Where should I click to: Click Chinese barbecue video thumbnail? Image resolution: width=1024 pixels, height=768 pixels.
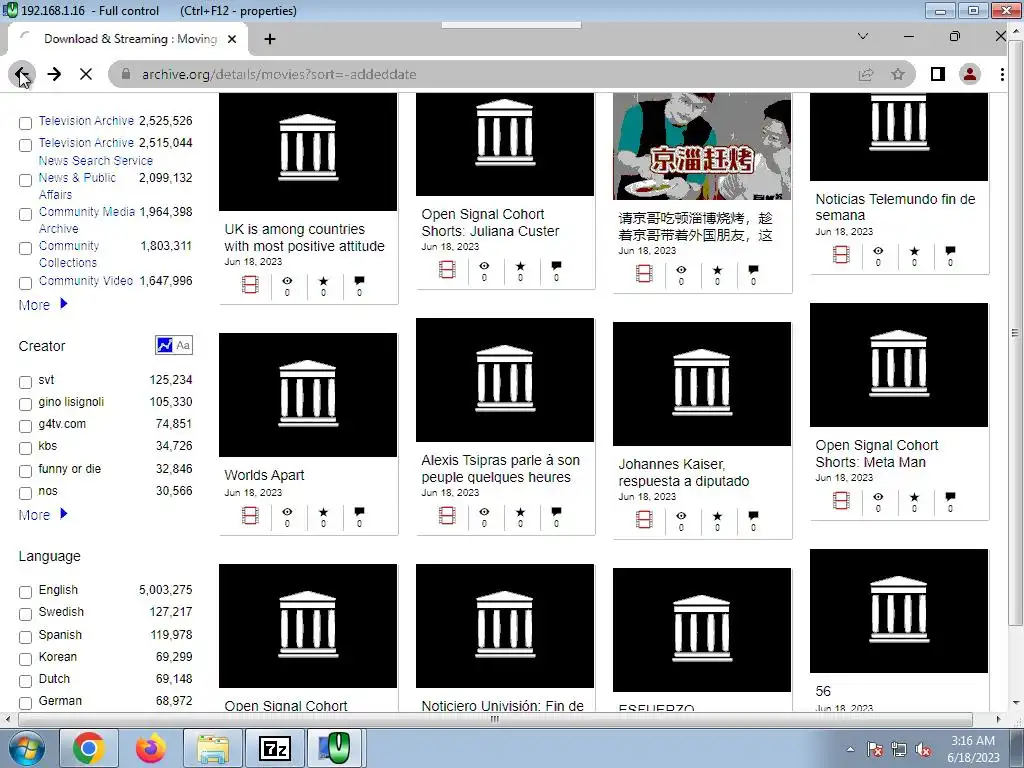pyautogui.click(x=702, y=146)
